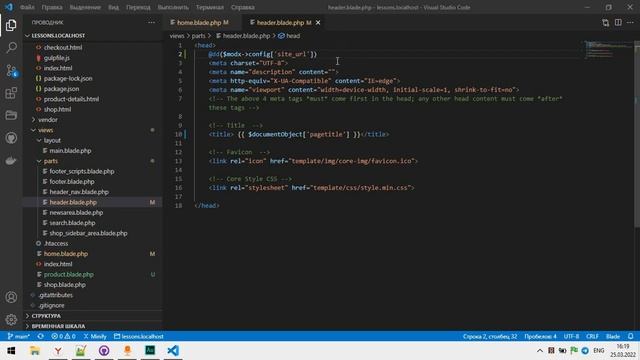The width and height of the screenshot is (640, 360).
Task: Change language mode via Blade item
Action: [x=613, y=336]
